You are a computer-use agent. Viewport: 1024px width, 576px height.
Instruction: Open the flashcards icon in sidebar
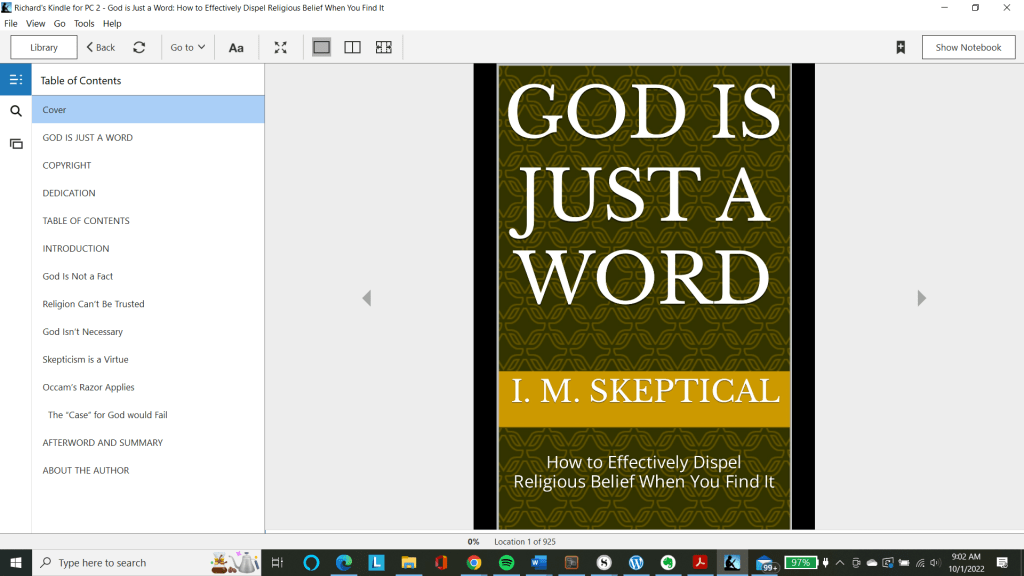pos(15,143)
